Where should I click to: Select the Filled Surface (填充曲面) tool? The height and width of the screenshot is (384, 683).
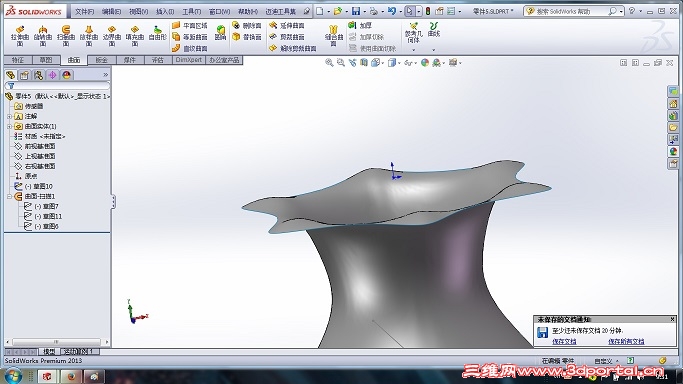(135, 35)
